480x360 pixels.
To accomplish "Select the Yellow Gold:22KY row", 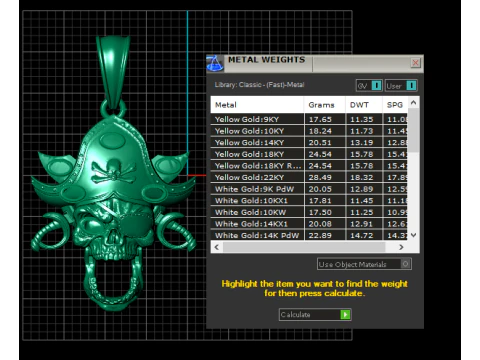I will pos(309,177).
